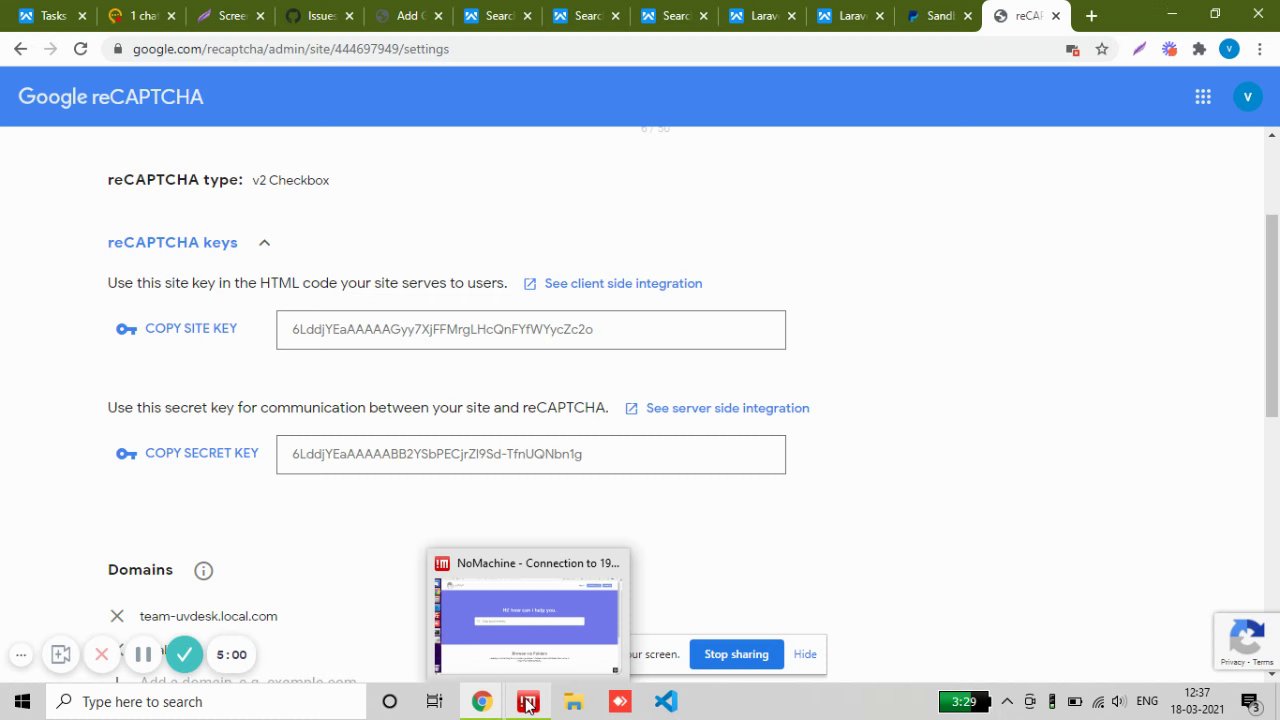Click the volume icon in system tray
This screenshot has width=1280, height=720.
tap(1118, 702)
